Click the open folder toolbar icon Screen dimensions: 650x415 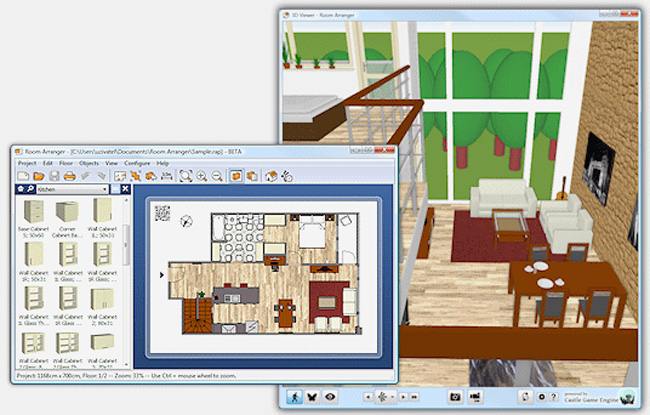pos(38,176)
